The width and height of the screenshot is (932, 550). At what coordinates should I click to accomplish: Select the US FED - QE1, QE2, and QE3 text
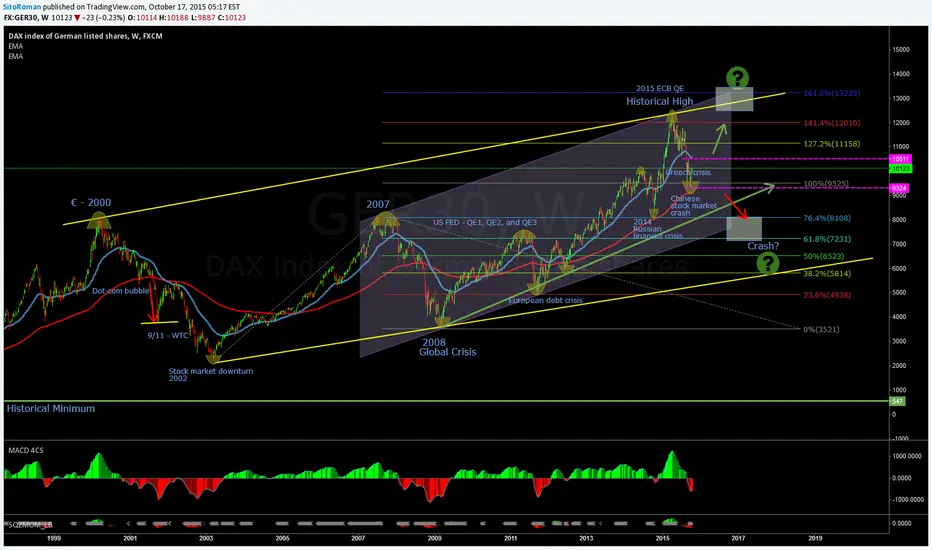coord(484,222)
